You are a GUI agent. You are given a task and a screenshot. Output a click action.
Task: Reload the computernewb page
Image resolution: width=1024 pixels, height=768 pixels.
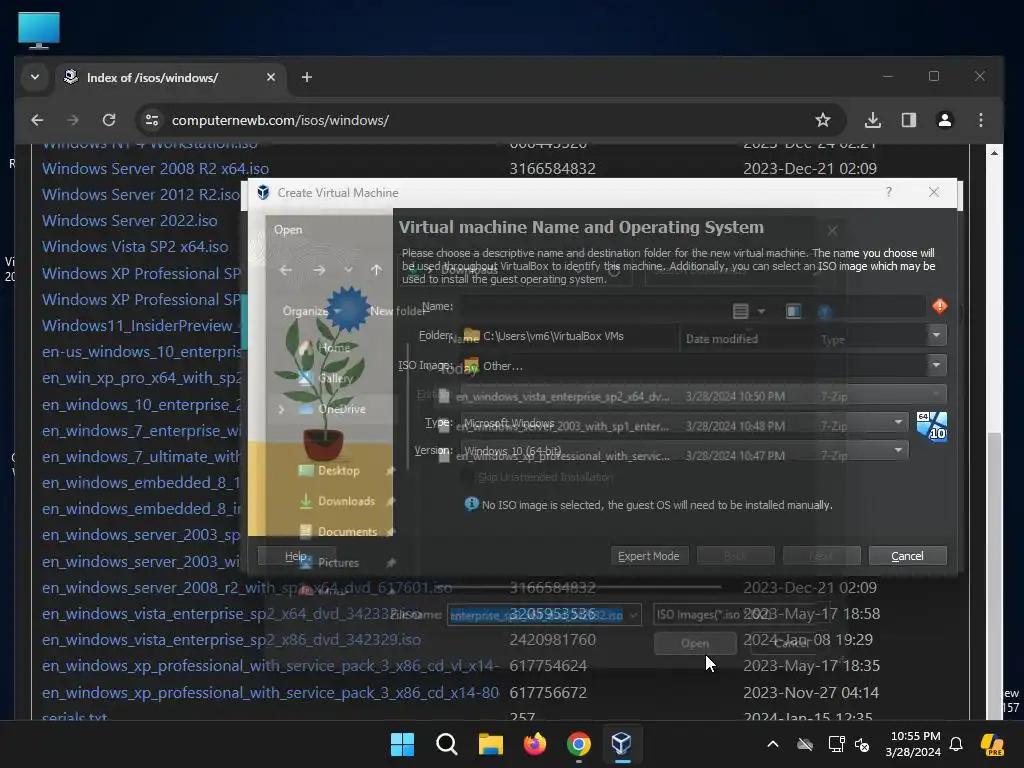click(x=109, y=120)
